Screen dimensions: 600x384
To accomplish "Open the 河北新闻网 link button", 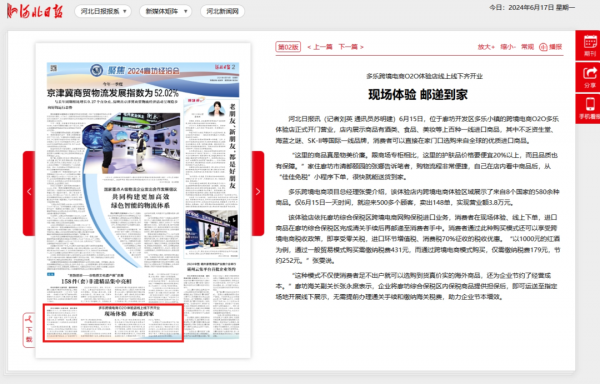I will click(222, 11).
